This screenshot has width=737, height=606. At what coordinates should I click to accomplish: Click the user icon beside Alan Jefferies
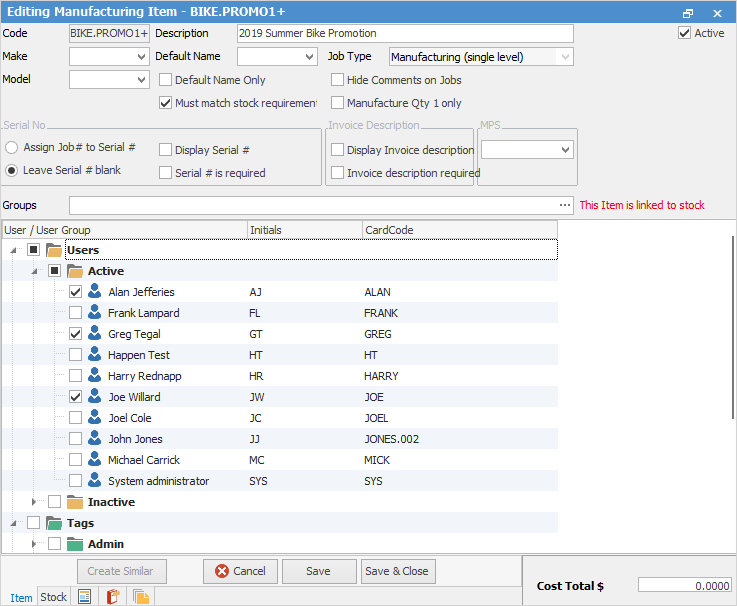[x=95, y=292]
